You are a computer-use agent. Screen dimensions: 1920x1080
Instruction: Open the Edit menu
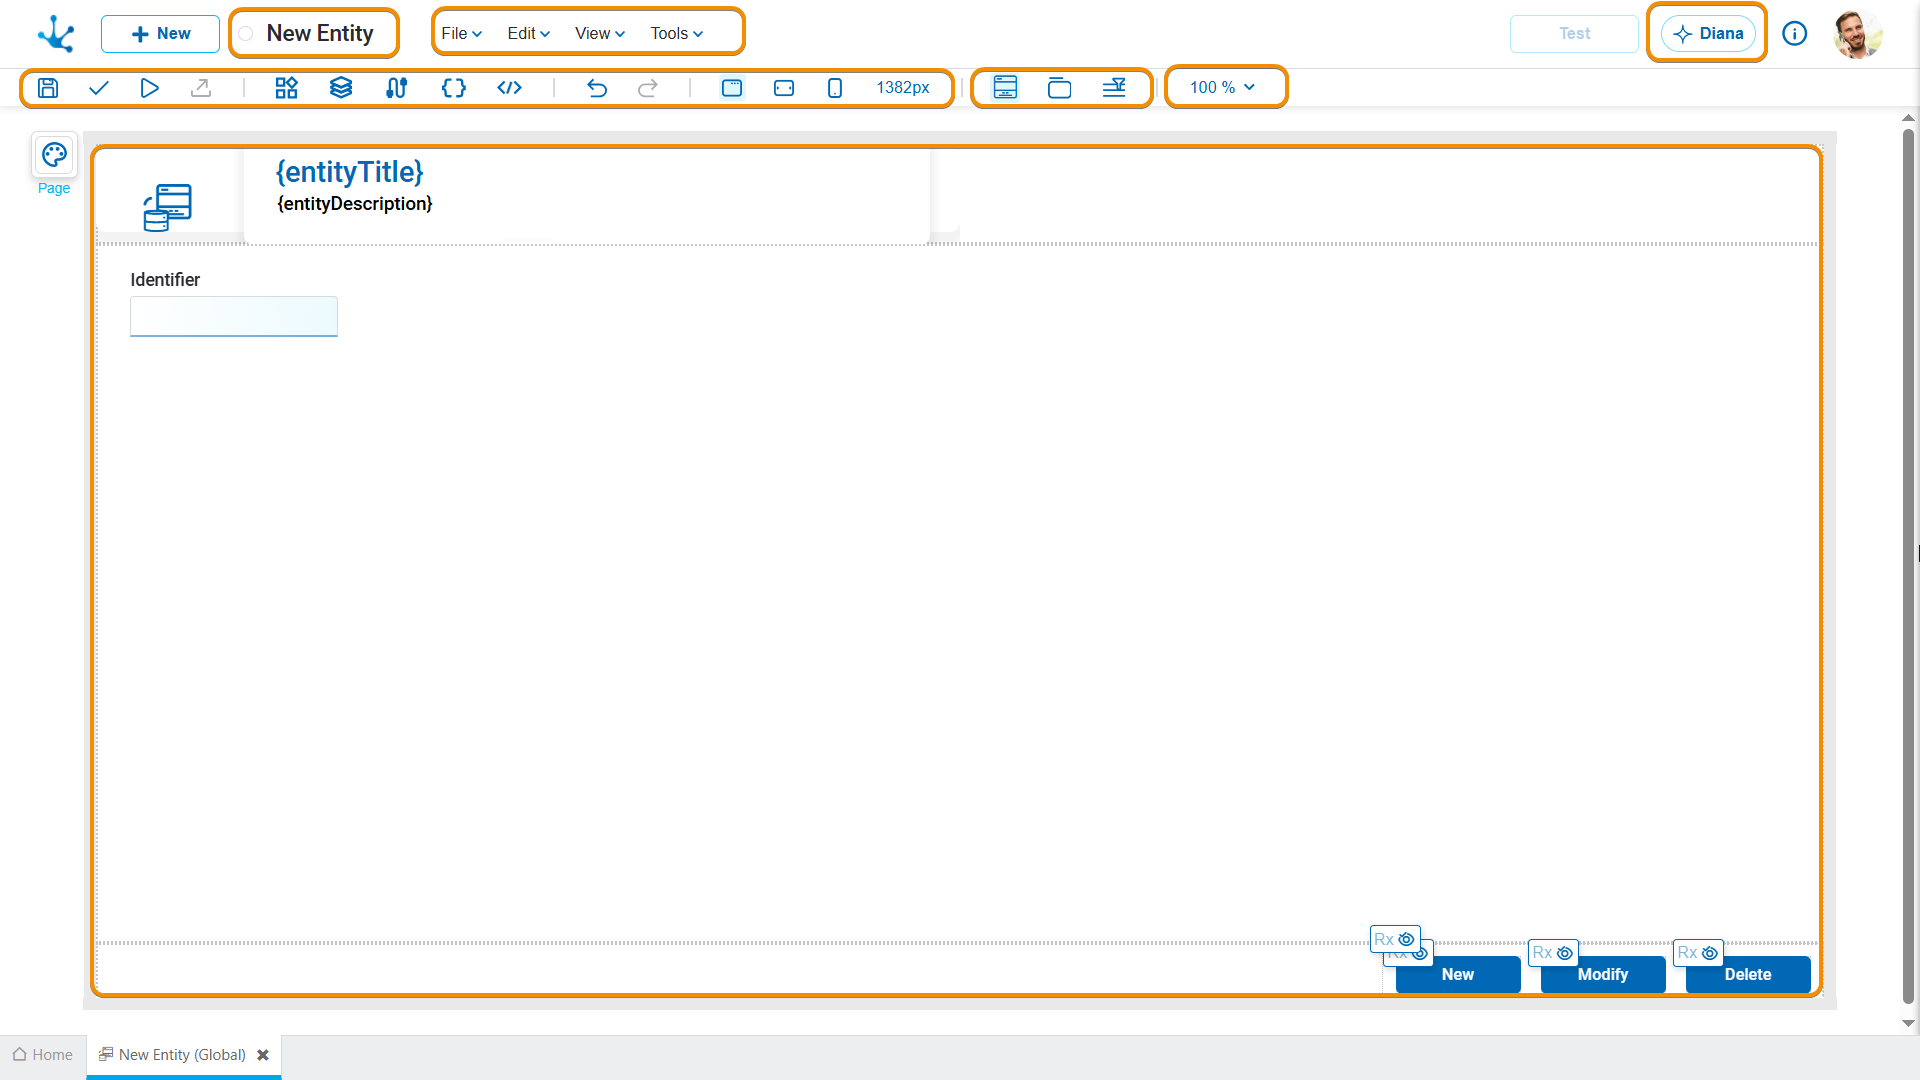[x=528, y=33]
